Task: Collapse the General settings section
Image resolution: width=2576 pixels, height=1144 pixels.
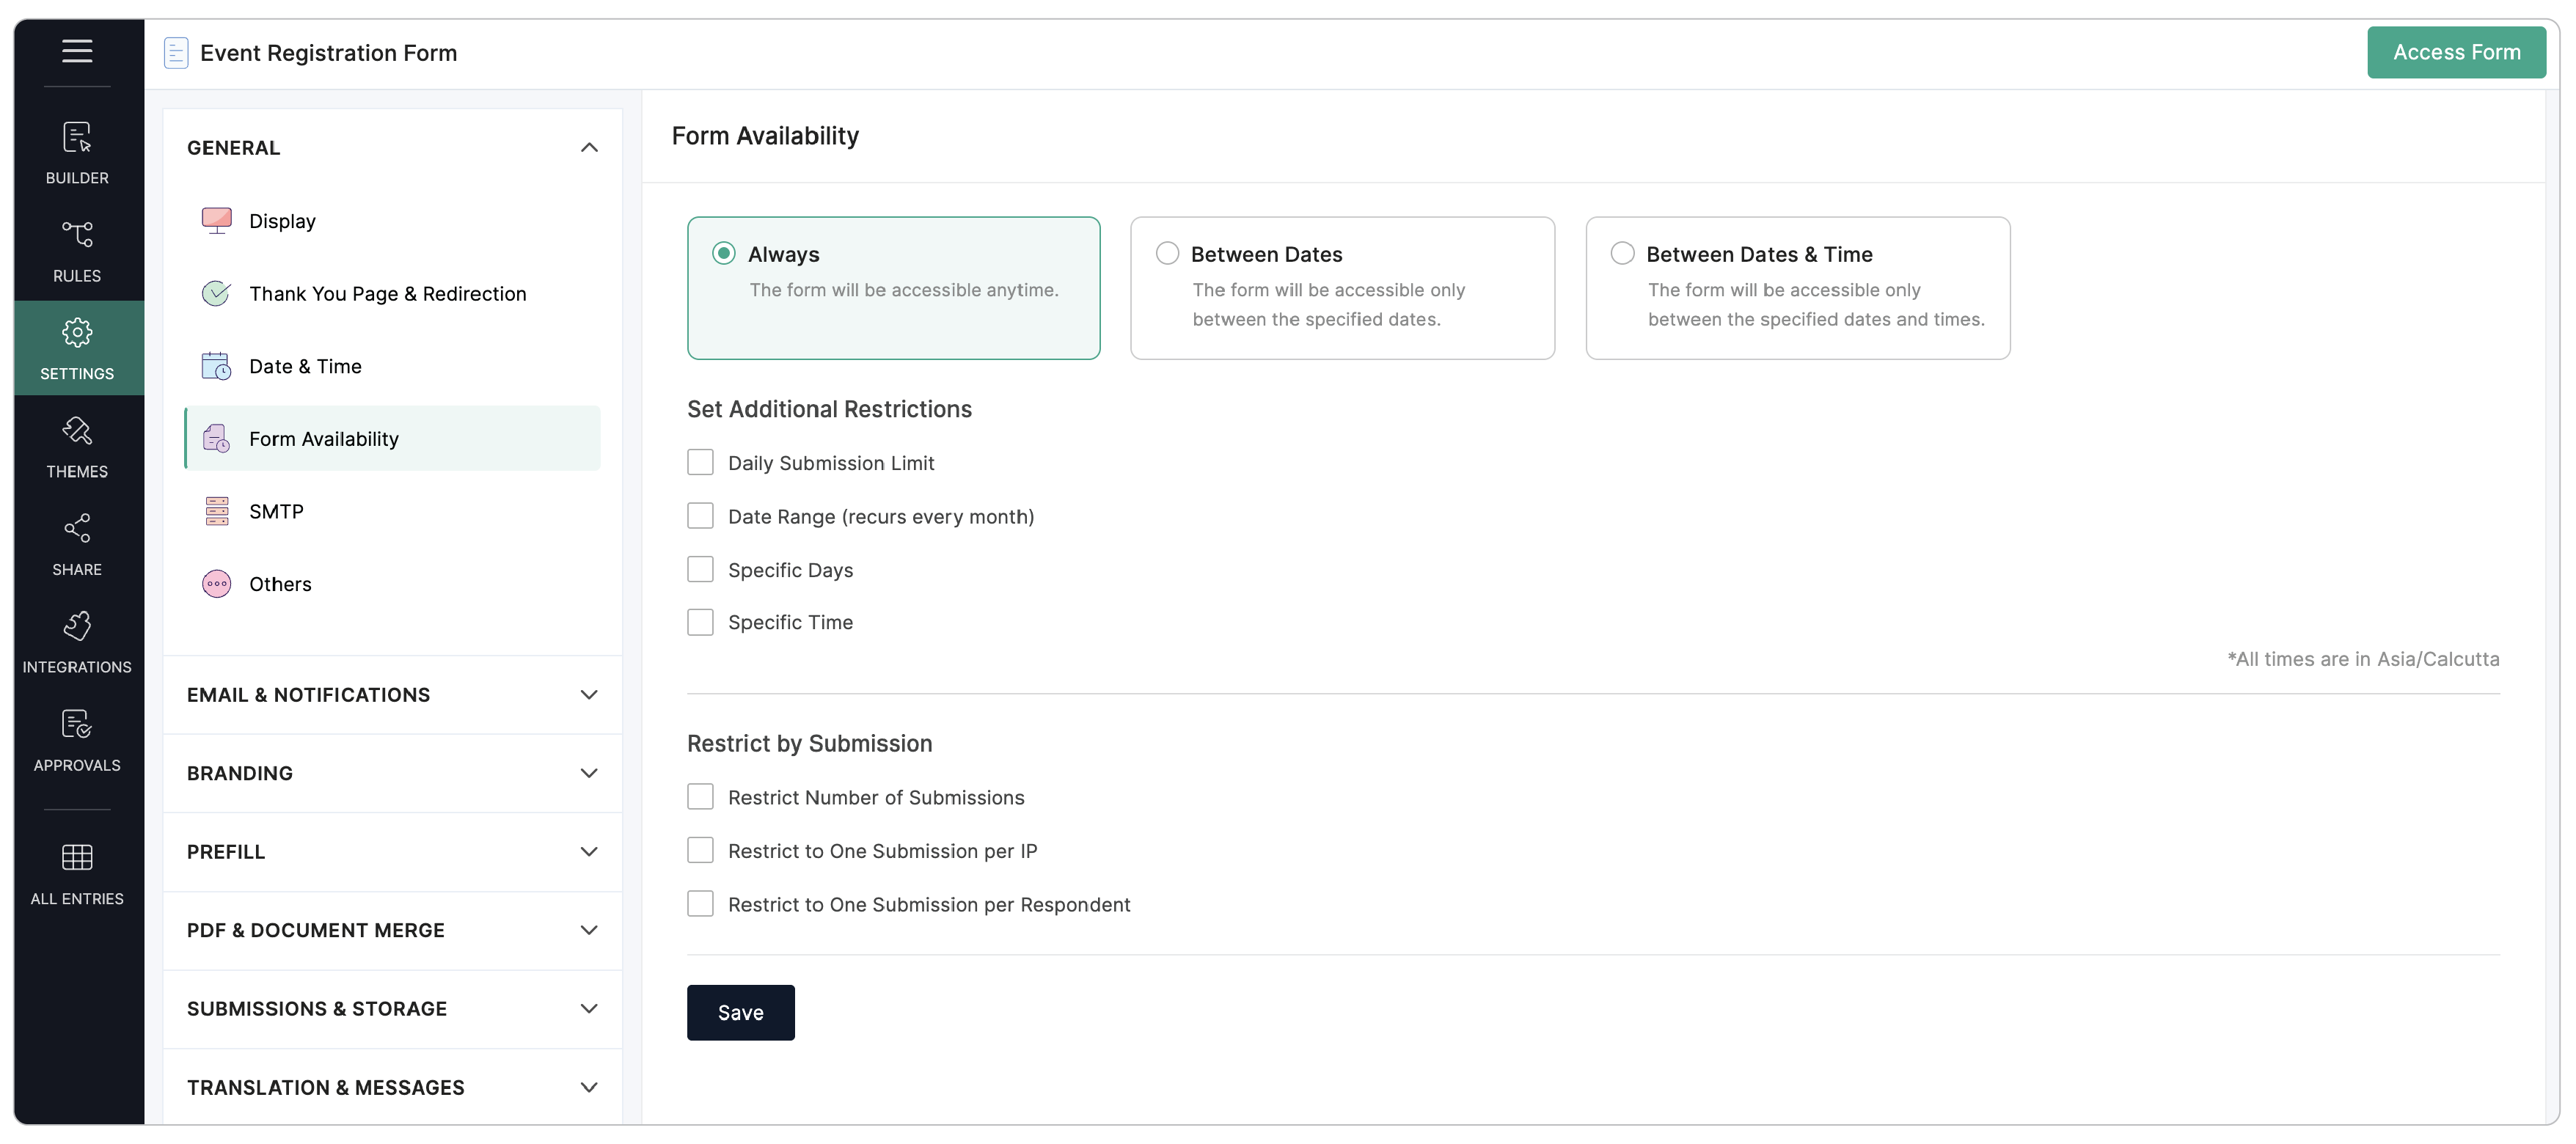Action: [590, 147]
